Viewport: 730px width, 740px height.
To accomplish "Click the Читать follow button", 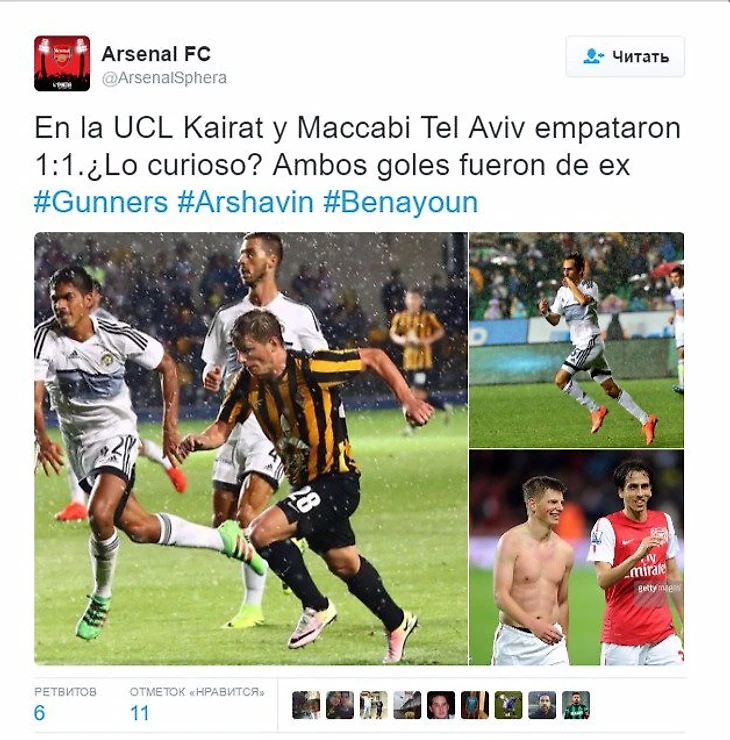I will pos(625,56).
